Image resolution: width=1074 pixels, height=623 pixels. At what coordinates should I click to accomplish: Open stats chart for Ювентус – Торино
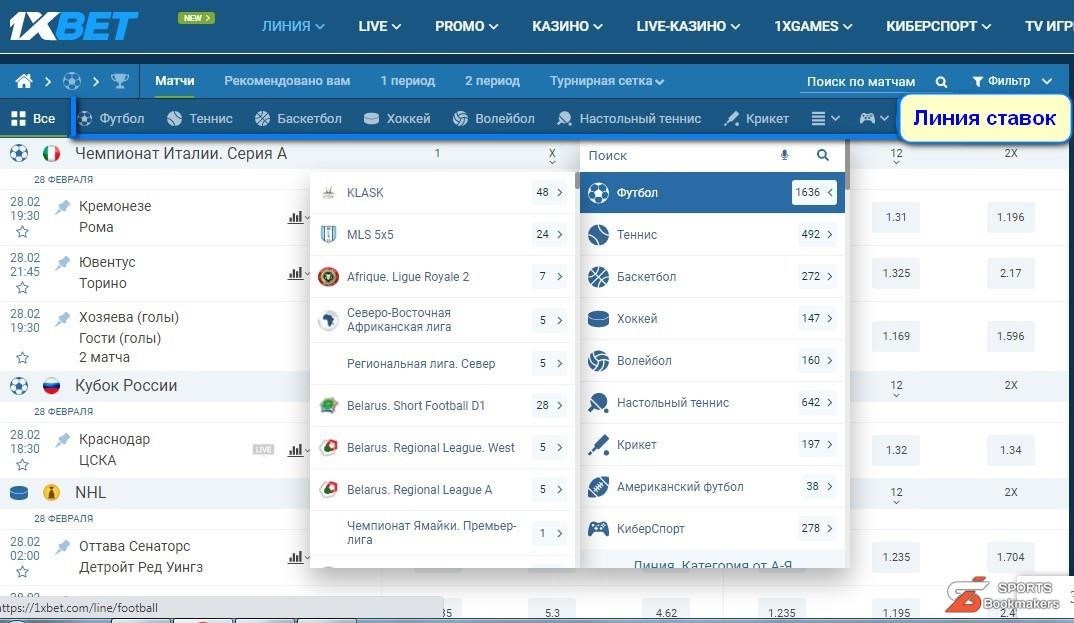click(x=296, y=273)
